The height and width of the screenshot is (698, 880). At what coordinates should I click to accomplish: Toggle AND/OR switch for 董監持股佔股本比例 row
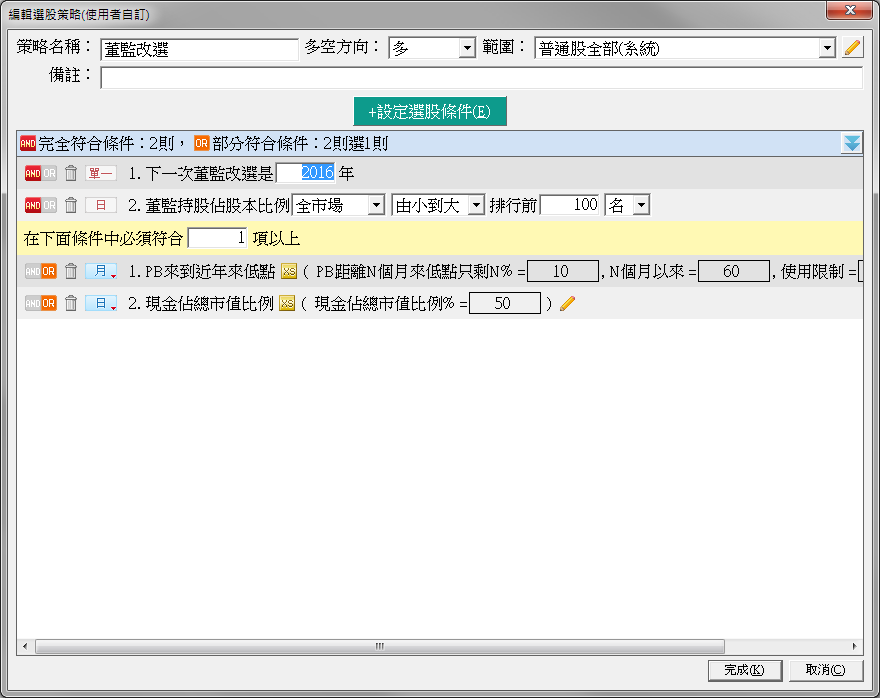pos(40,205)
